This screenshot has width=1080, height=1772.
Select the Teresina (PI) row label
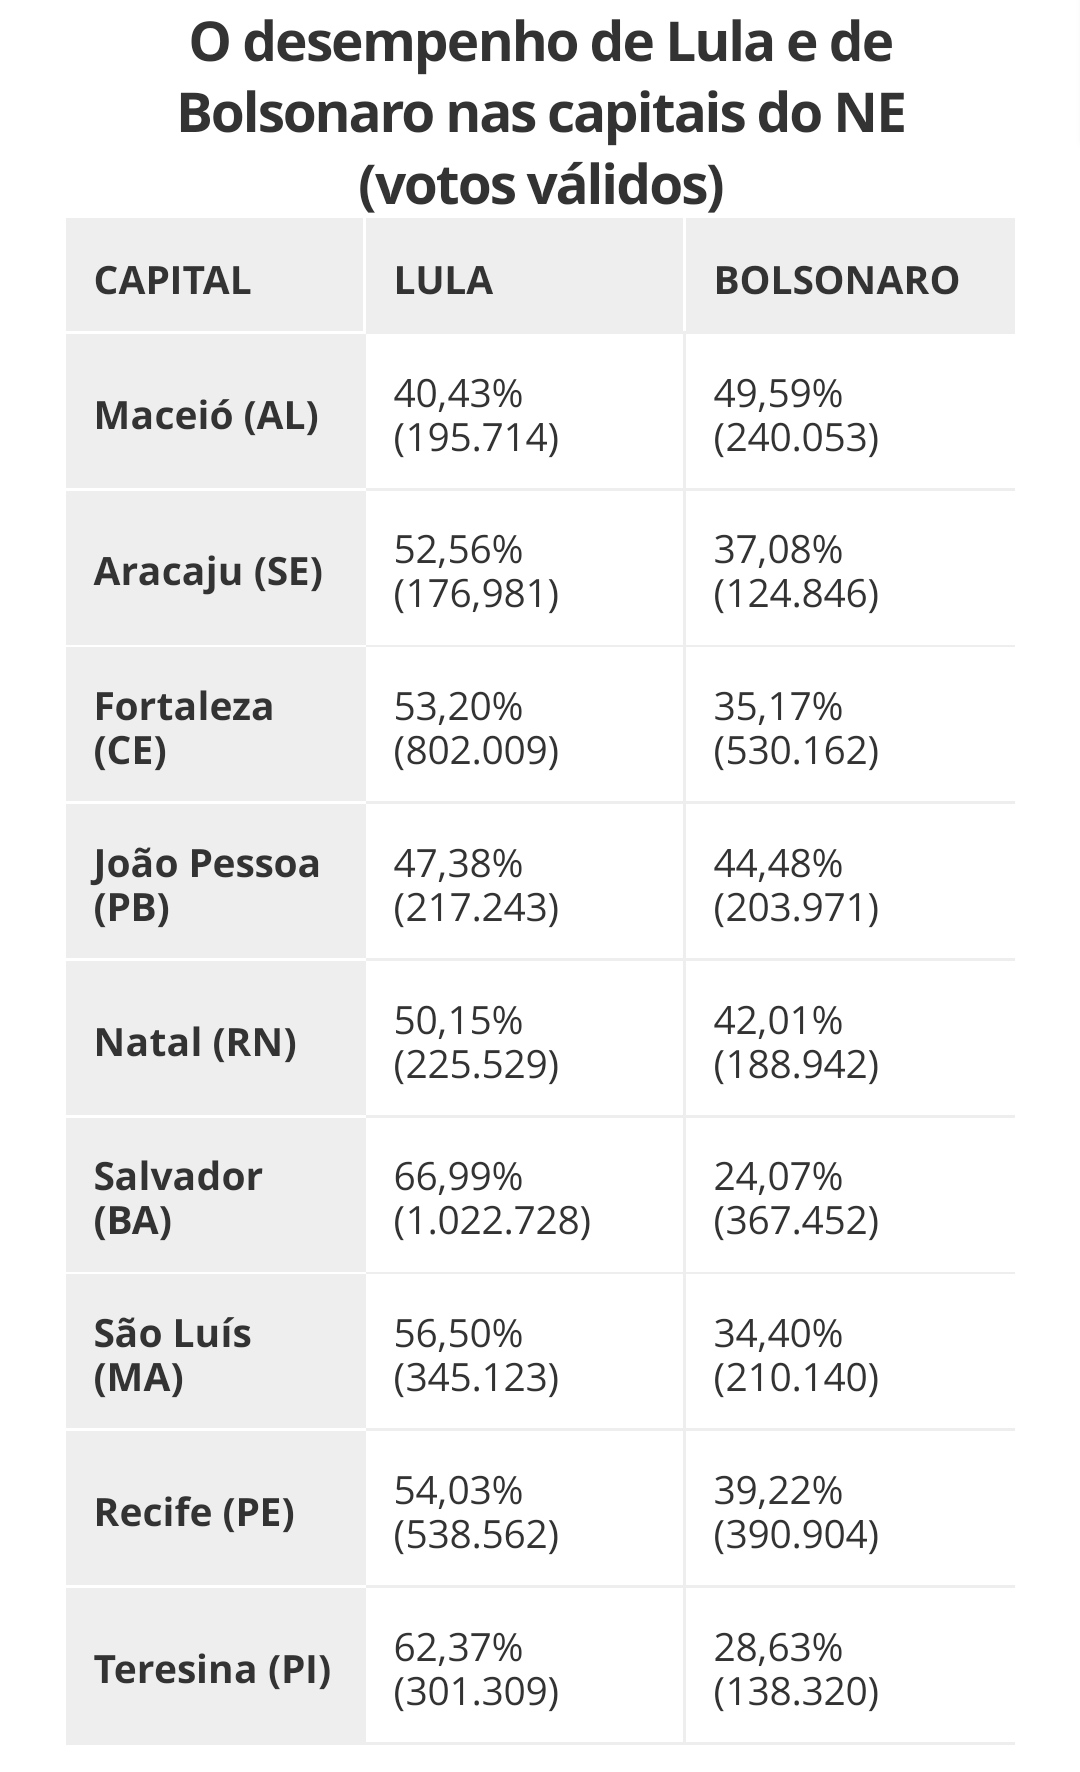212,1669
